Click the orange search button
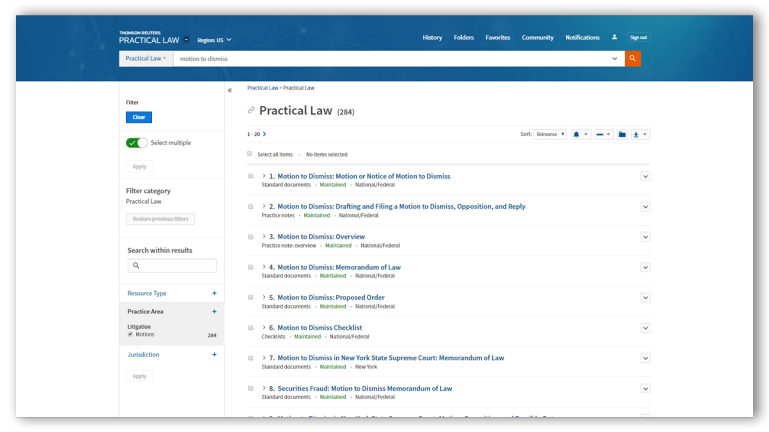The width and height of the screenshot is (769, 432). pos(633,59)
